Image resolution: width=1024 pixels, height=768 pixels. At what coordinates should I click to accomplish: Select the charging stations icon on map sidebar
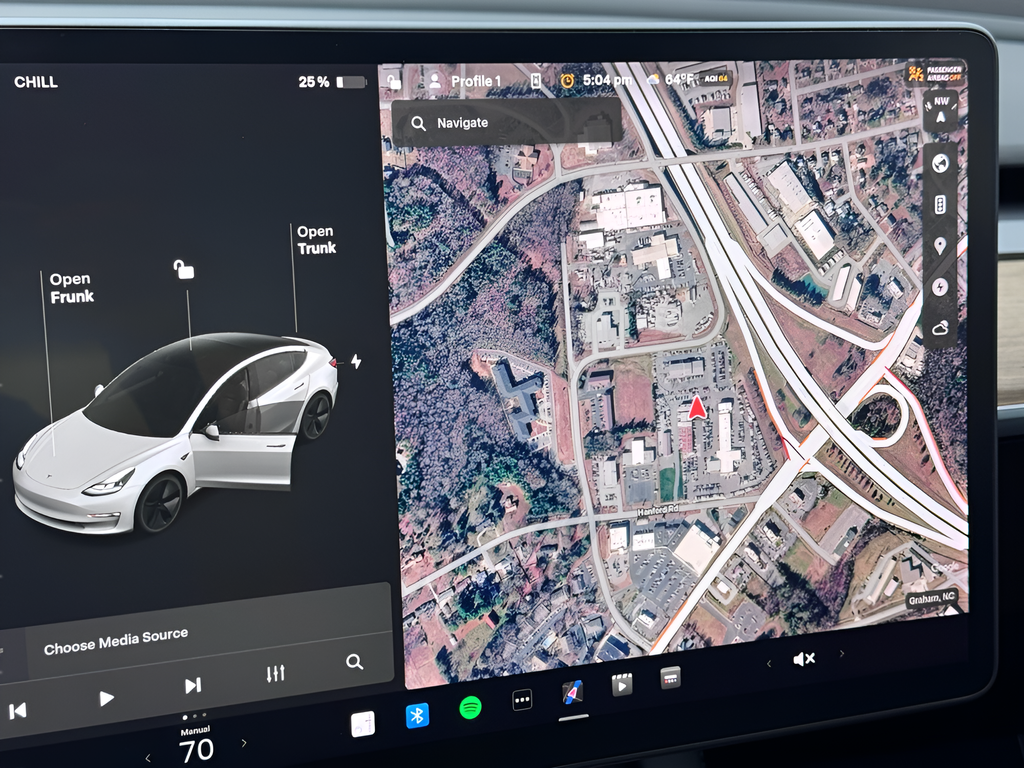[x=940, y=287]
